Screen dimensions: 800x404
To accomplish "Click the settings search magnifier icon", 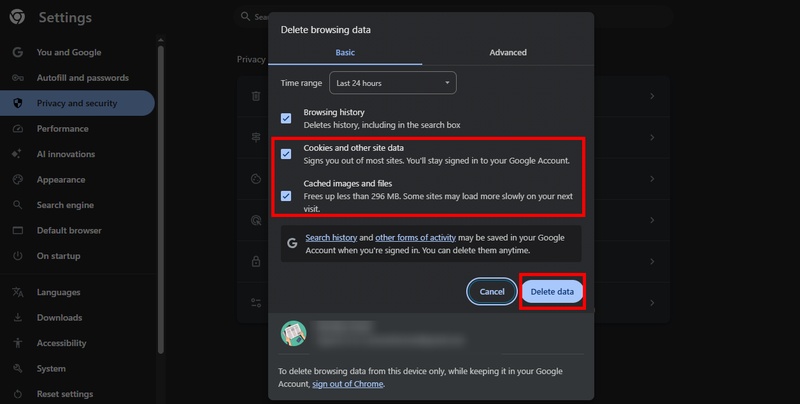I will 245,16.
